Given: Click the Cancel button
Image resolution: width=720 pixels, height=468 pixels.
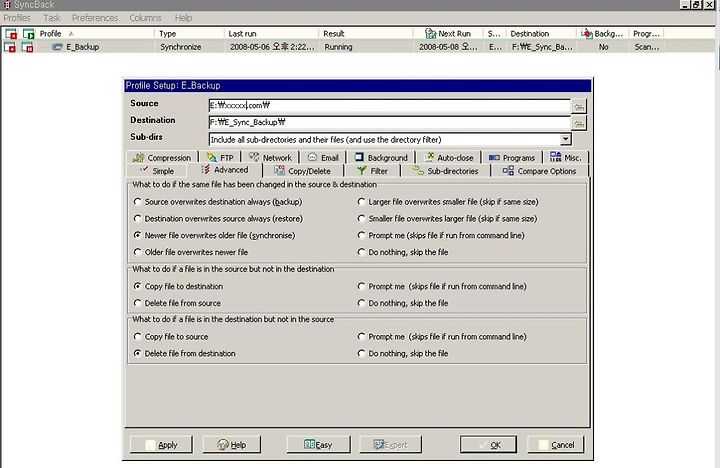Looking at the screenshot, I should 556,445.
